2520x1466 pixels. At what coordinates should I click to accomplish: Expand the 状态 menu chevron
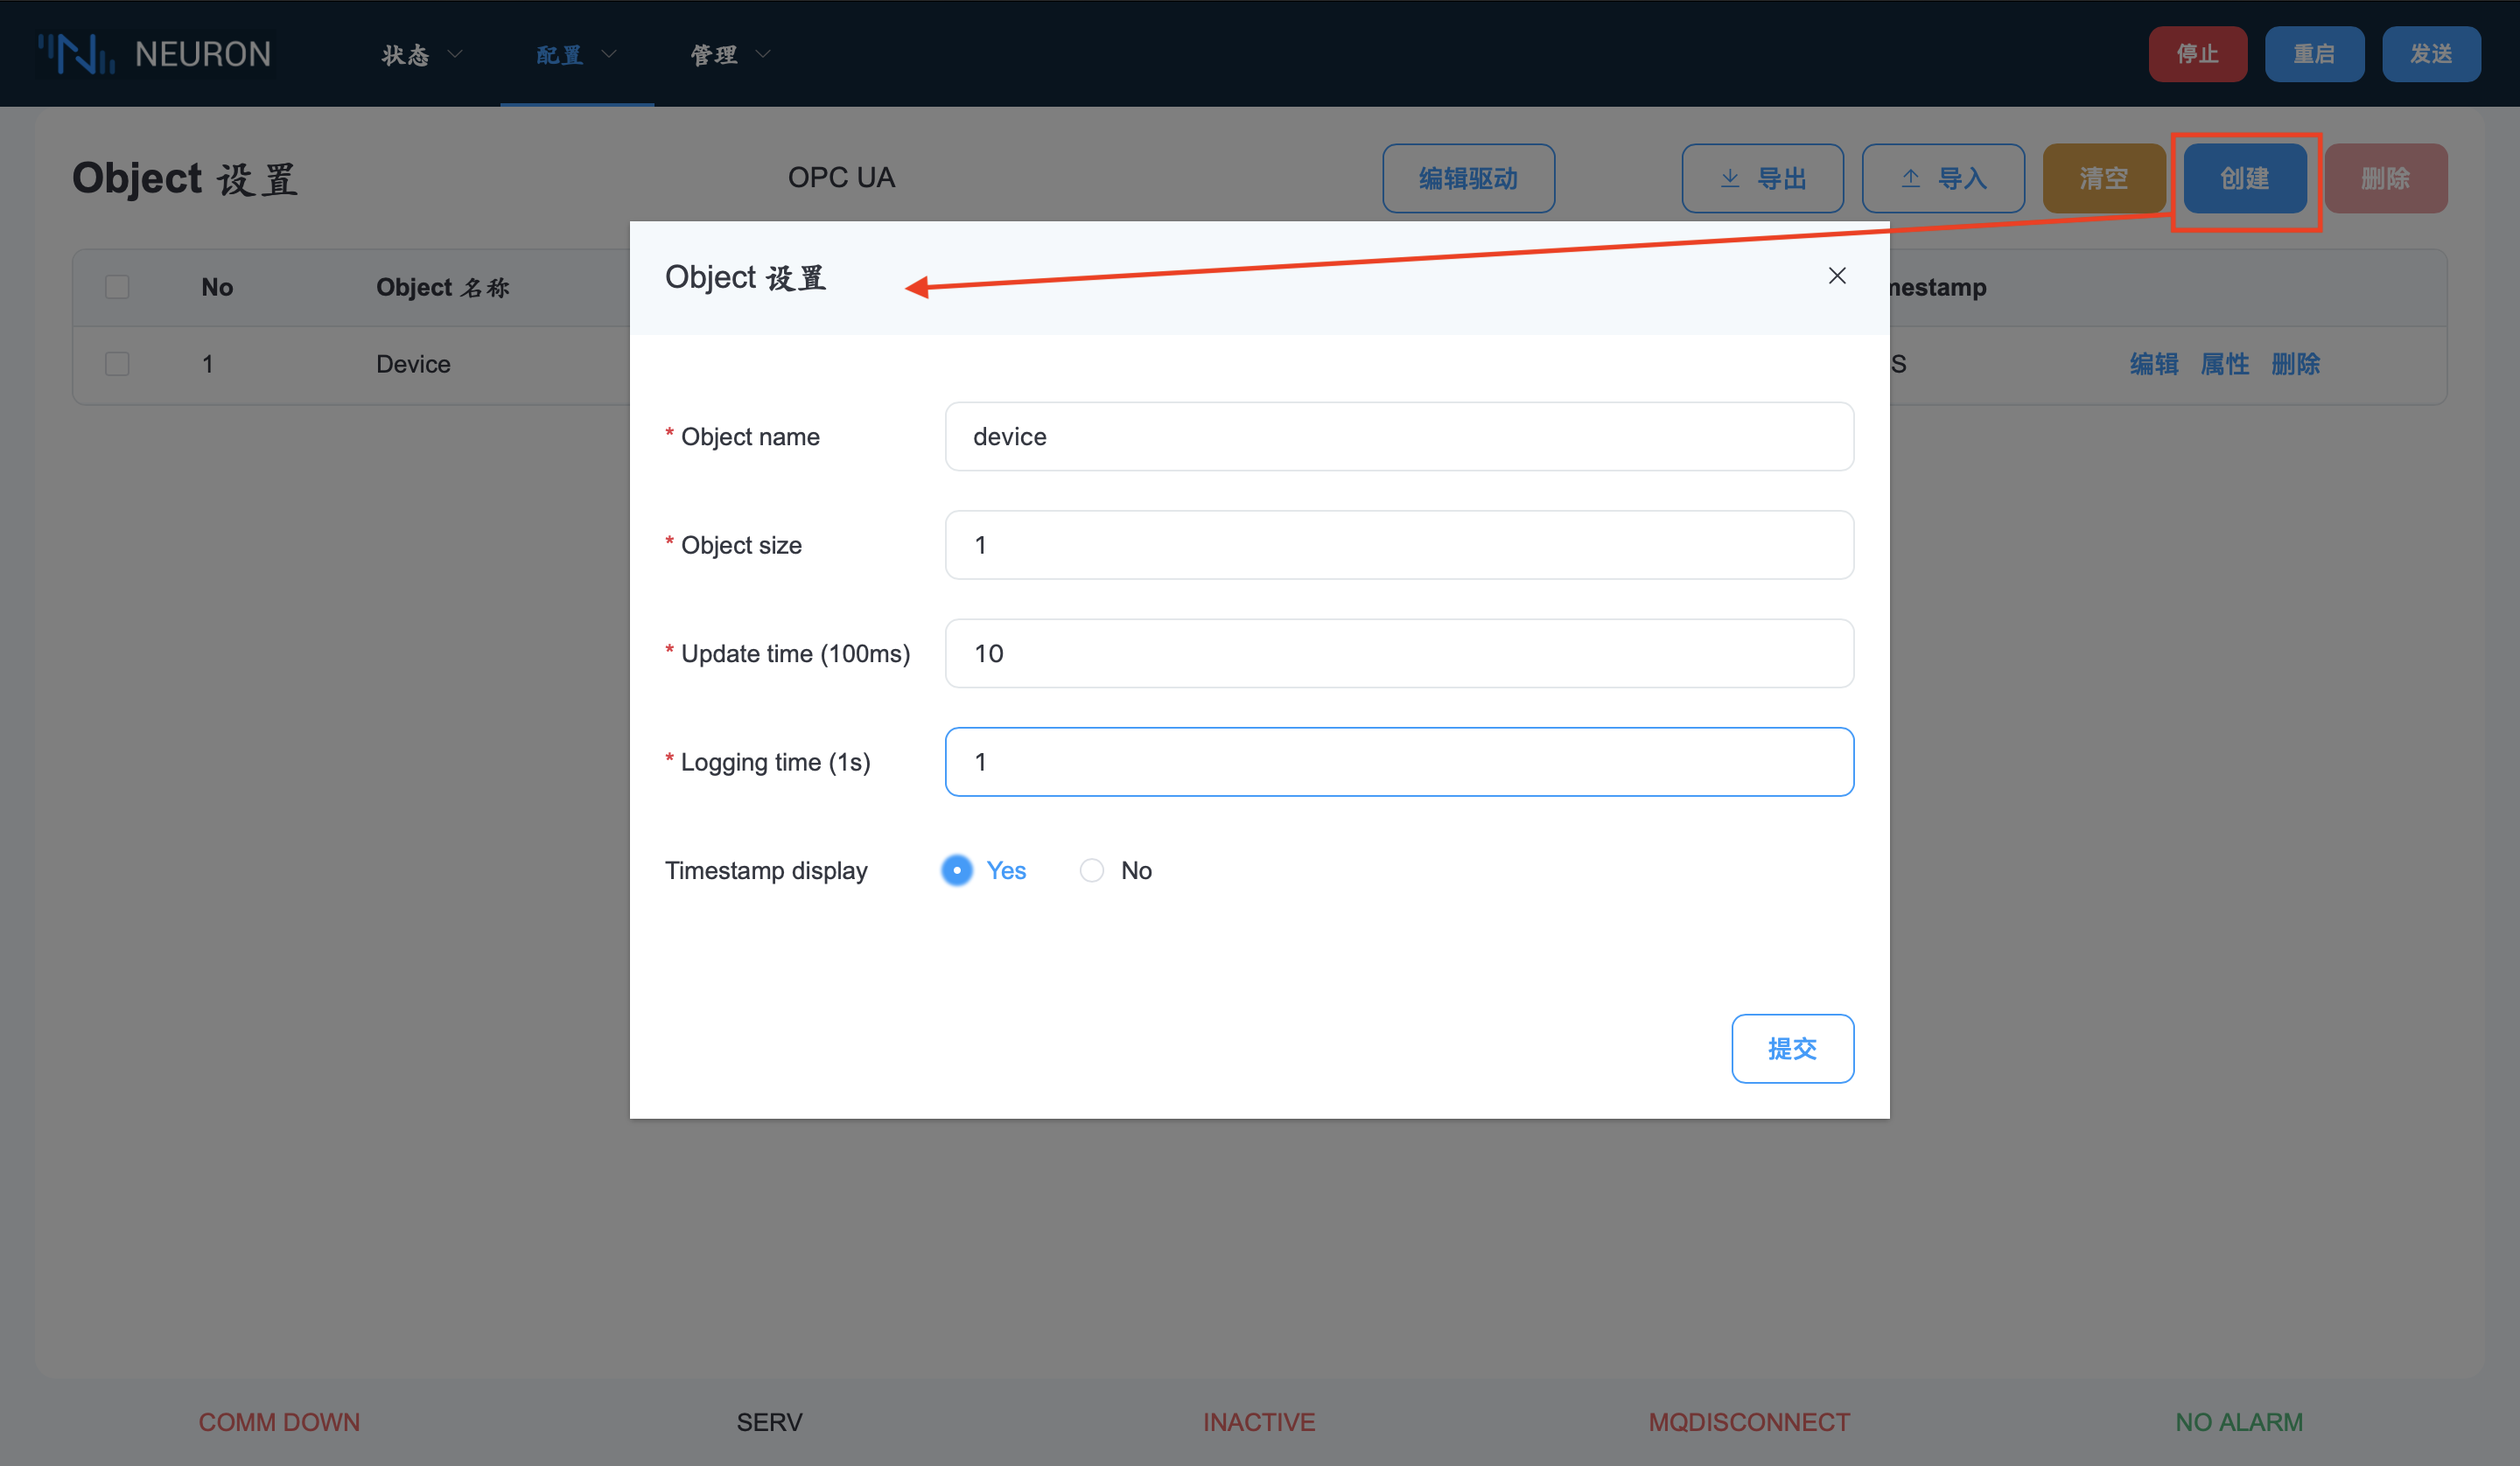[455, 54]
